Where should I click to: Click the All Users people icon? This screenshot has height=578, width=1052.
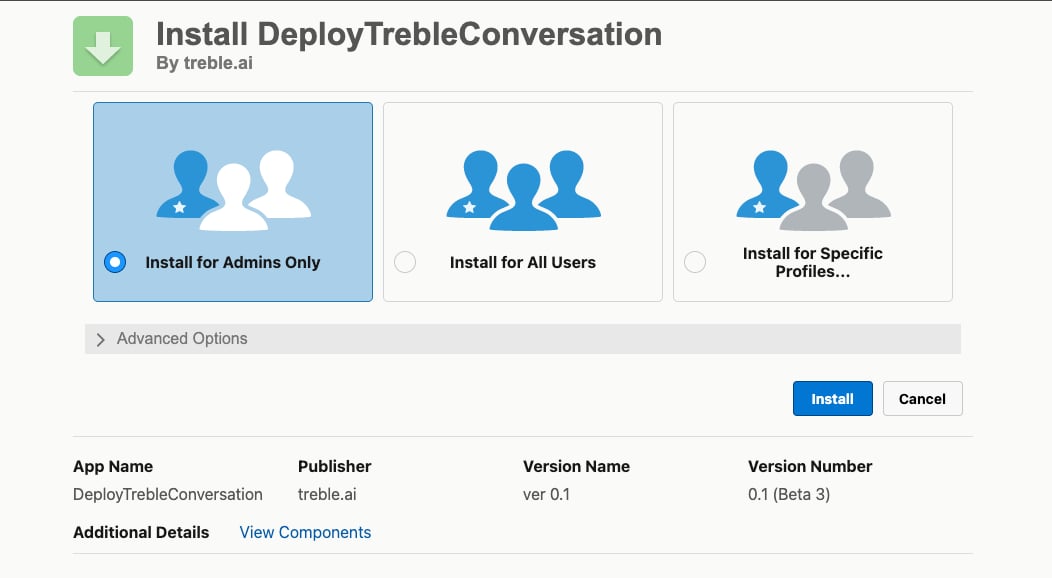coord(523,190)
